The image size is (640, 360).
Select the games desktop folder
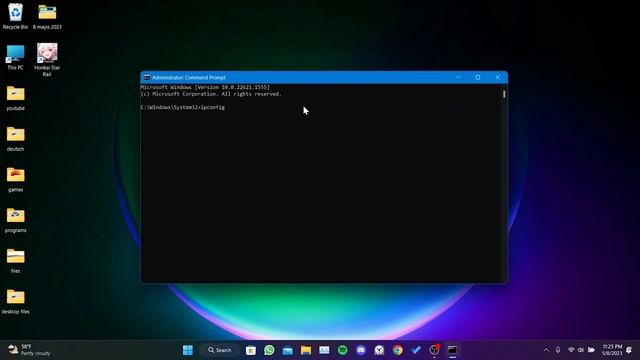coord(16,179)
